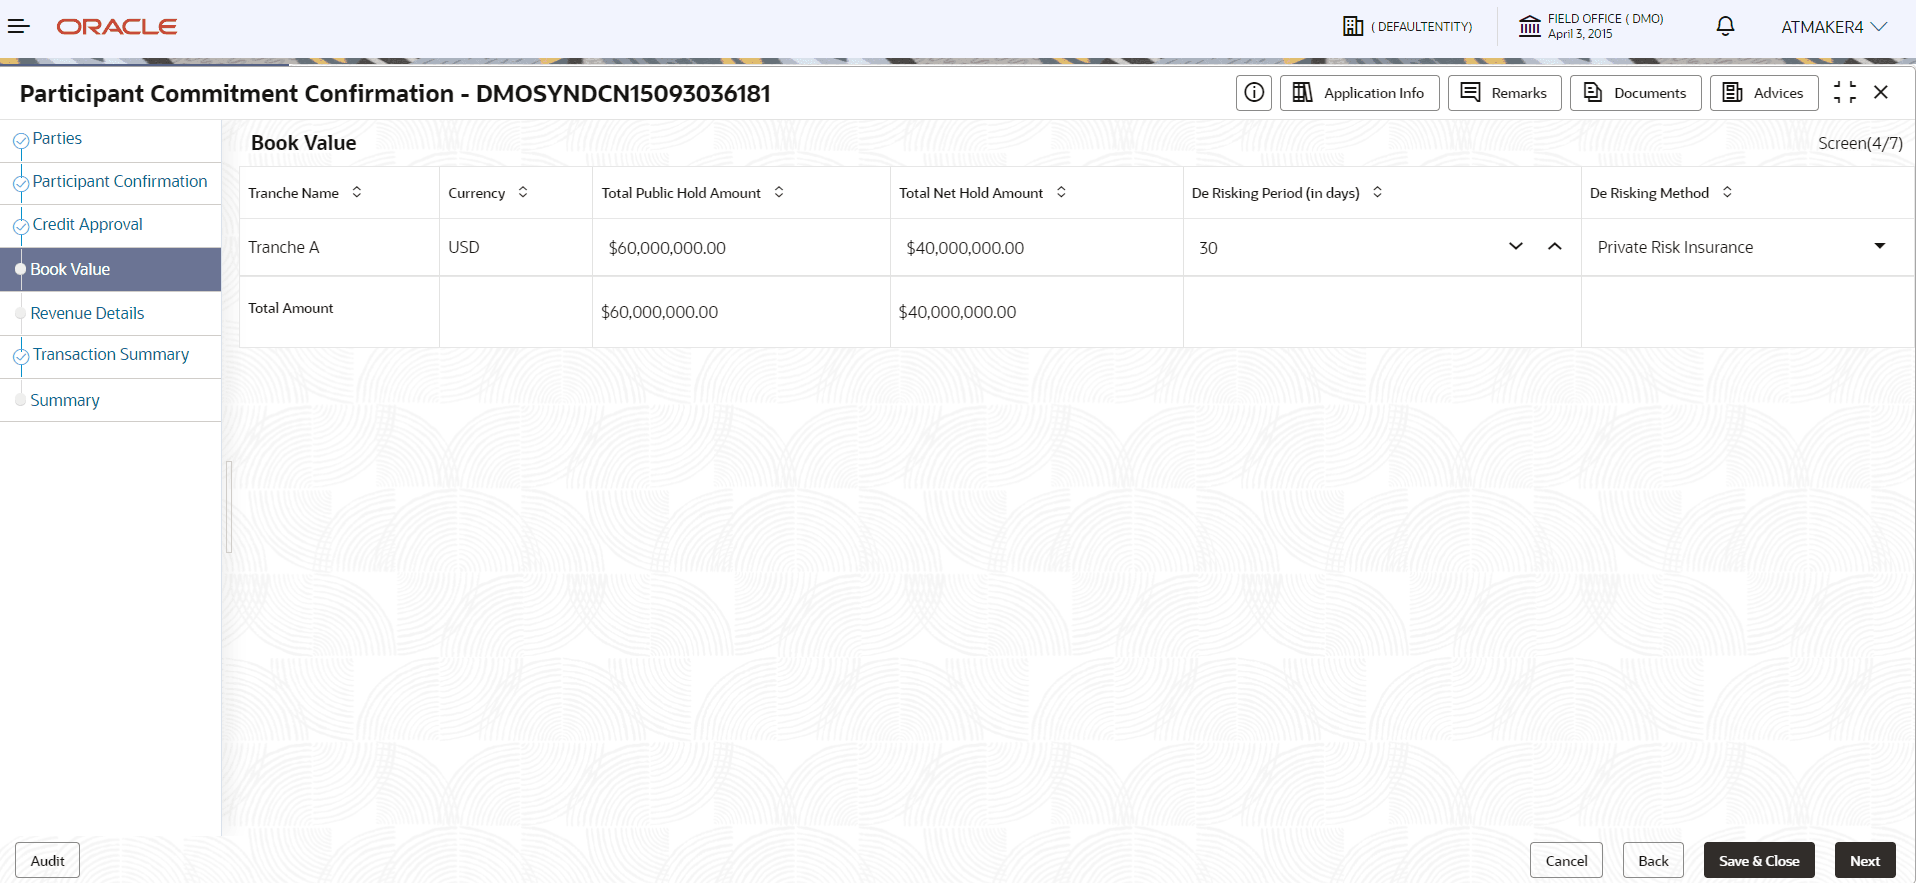Click the Audit button
Viewport: 1916px width, 883px height.
click(47, 860)
